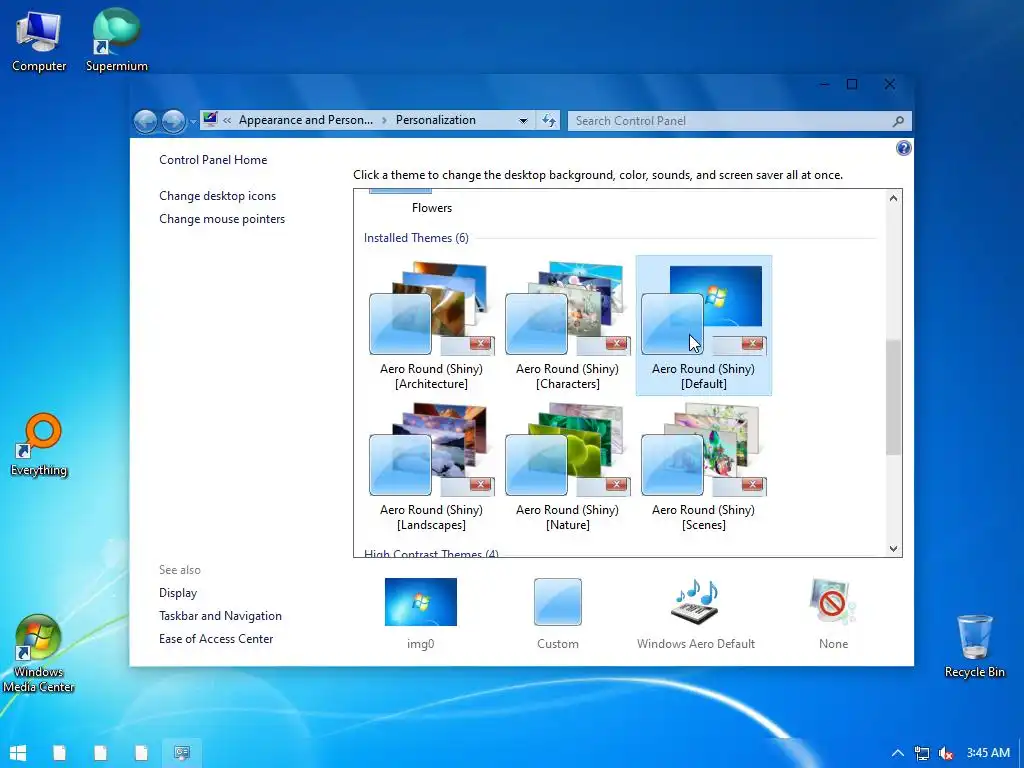Click the search magnifier icon
1024x768 pixels.
pyautogui.click(x=899, y=121)
